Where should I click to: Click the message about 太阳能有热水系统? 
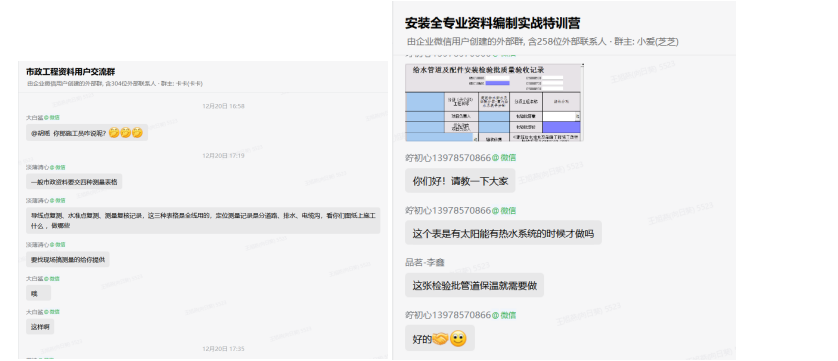[x=503, y=233]
